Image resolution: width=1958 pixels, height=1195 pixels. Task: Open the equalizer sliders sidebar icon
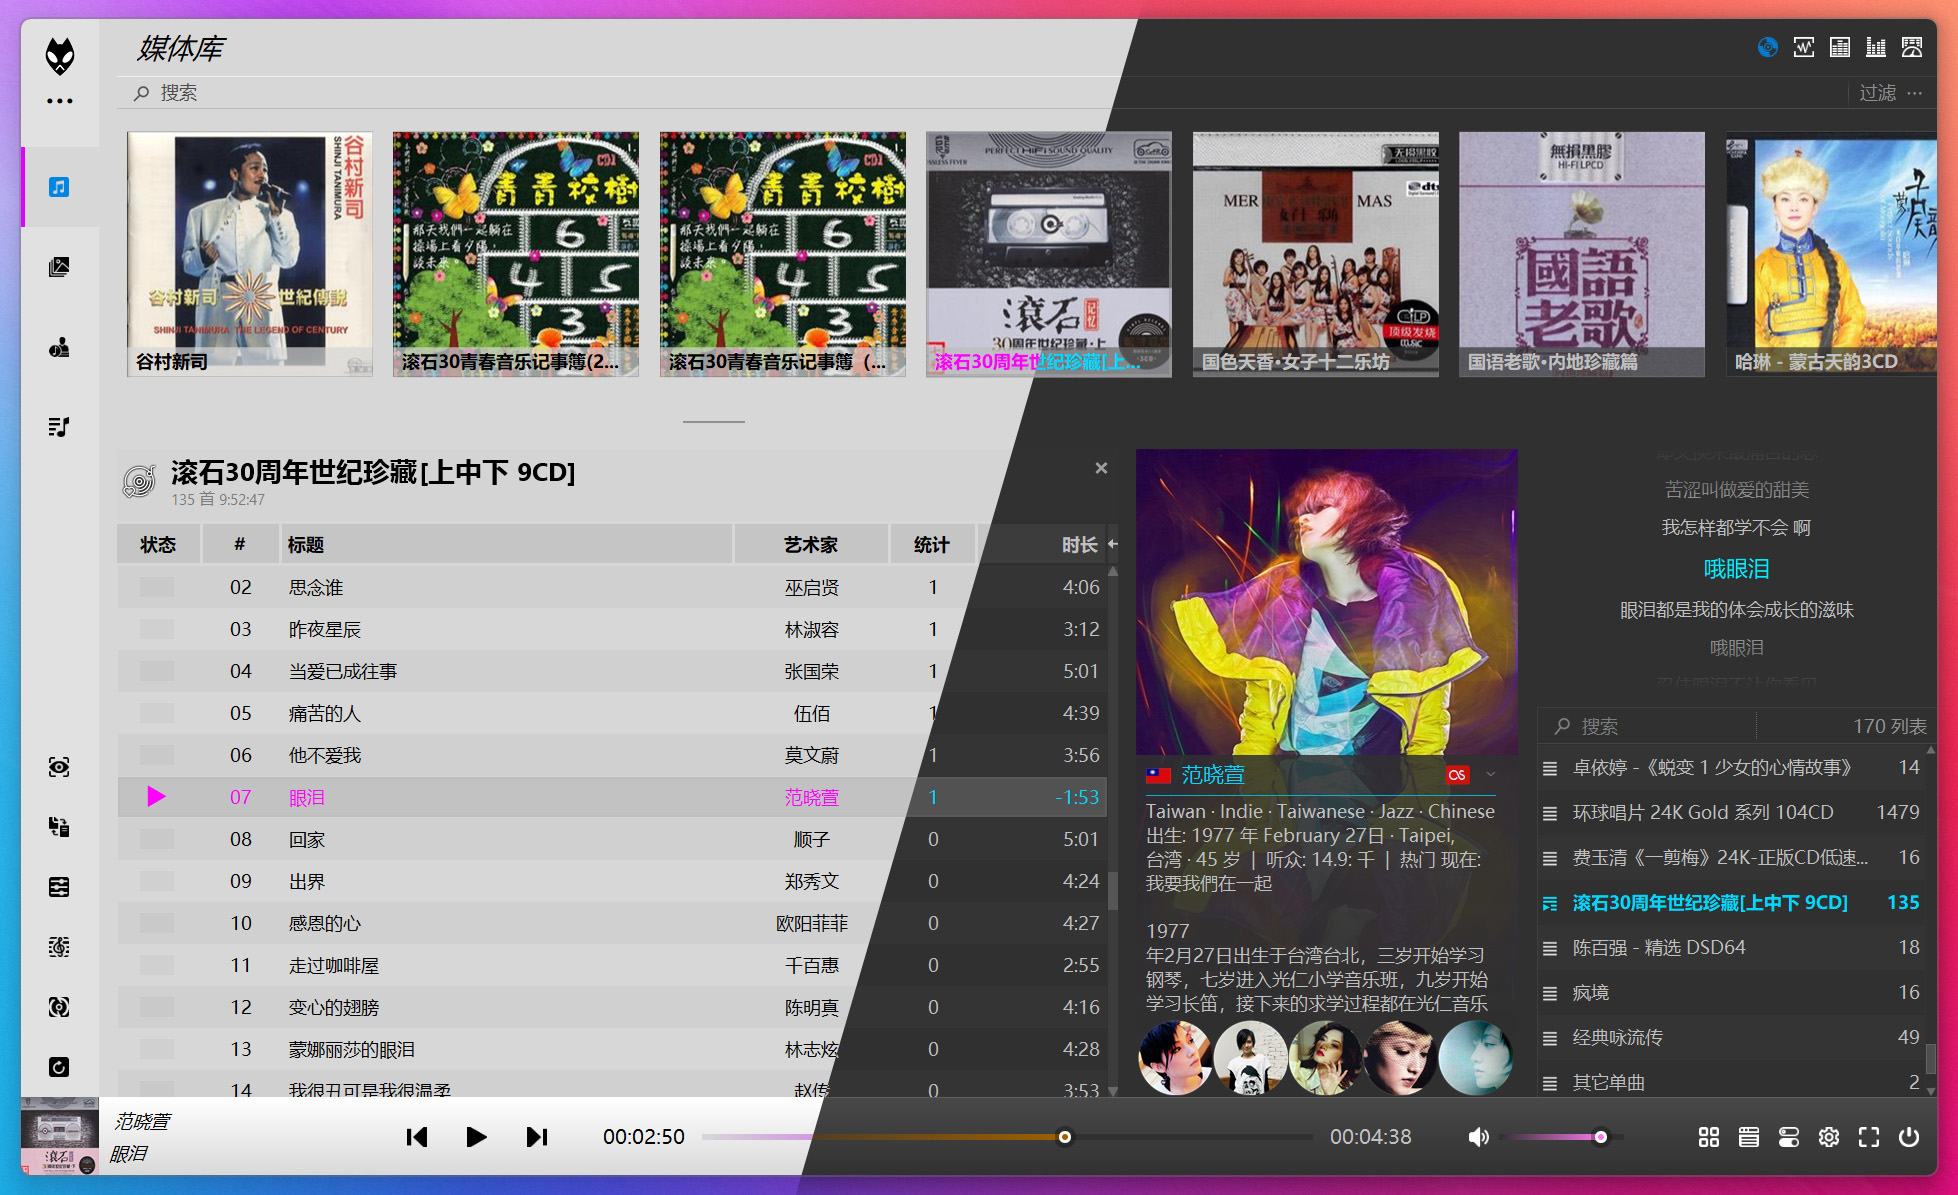coord(59,887)
